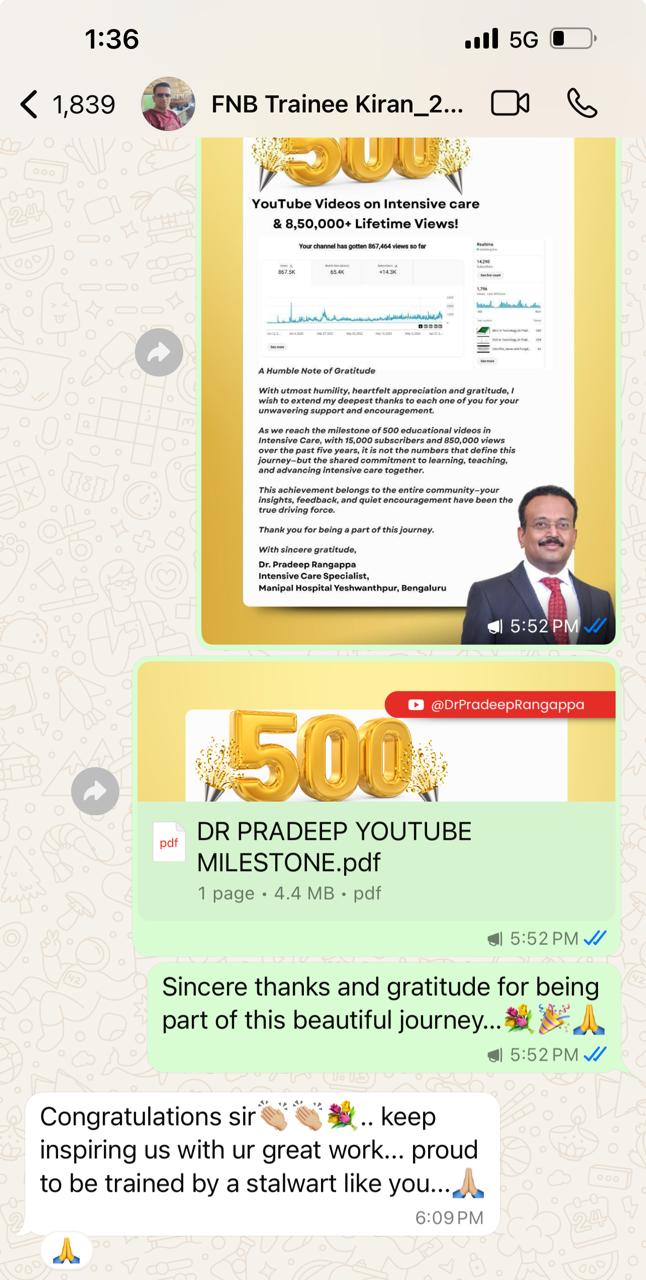Open FNB Trainee Kiran contact info
The height and width of the screenshot is (1280, 646).
click(337, 104)
